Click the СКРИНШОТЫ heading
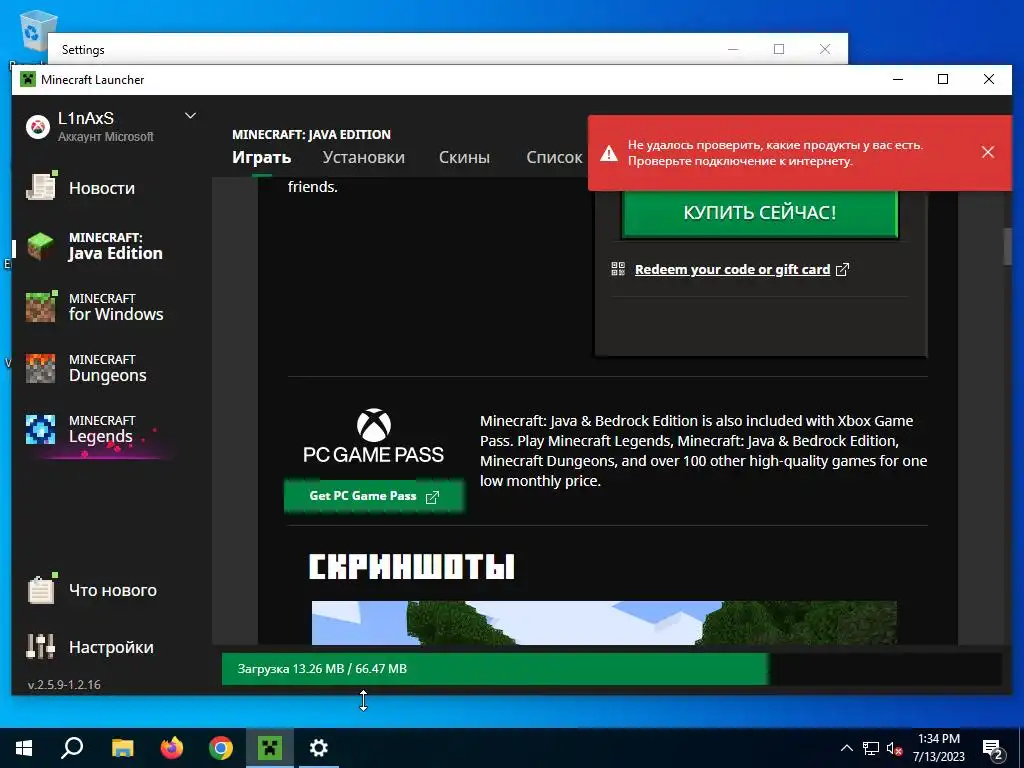The height and width of the screenshot is (768, 1024). click(411, 567)
